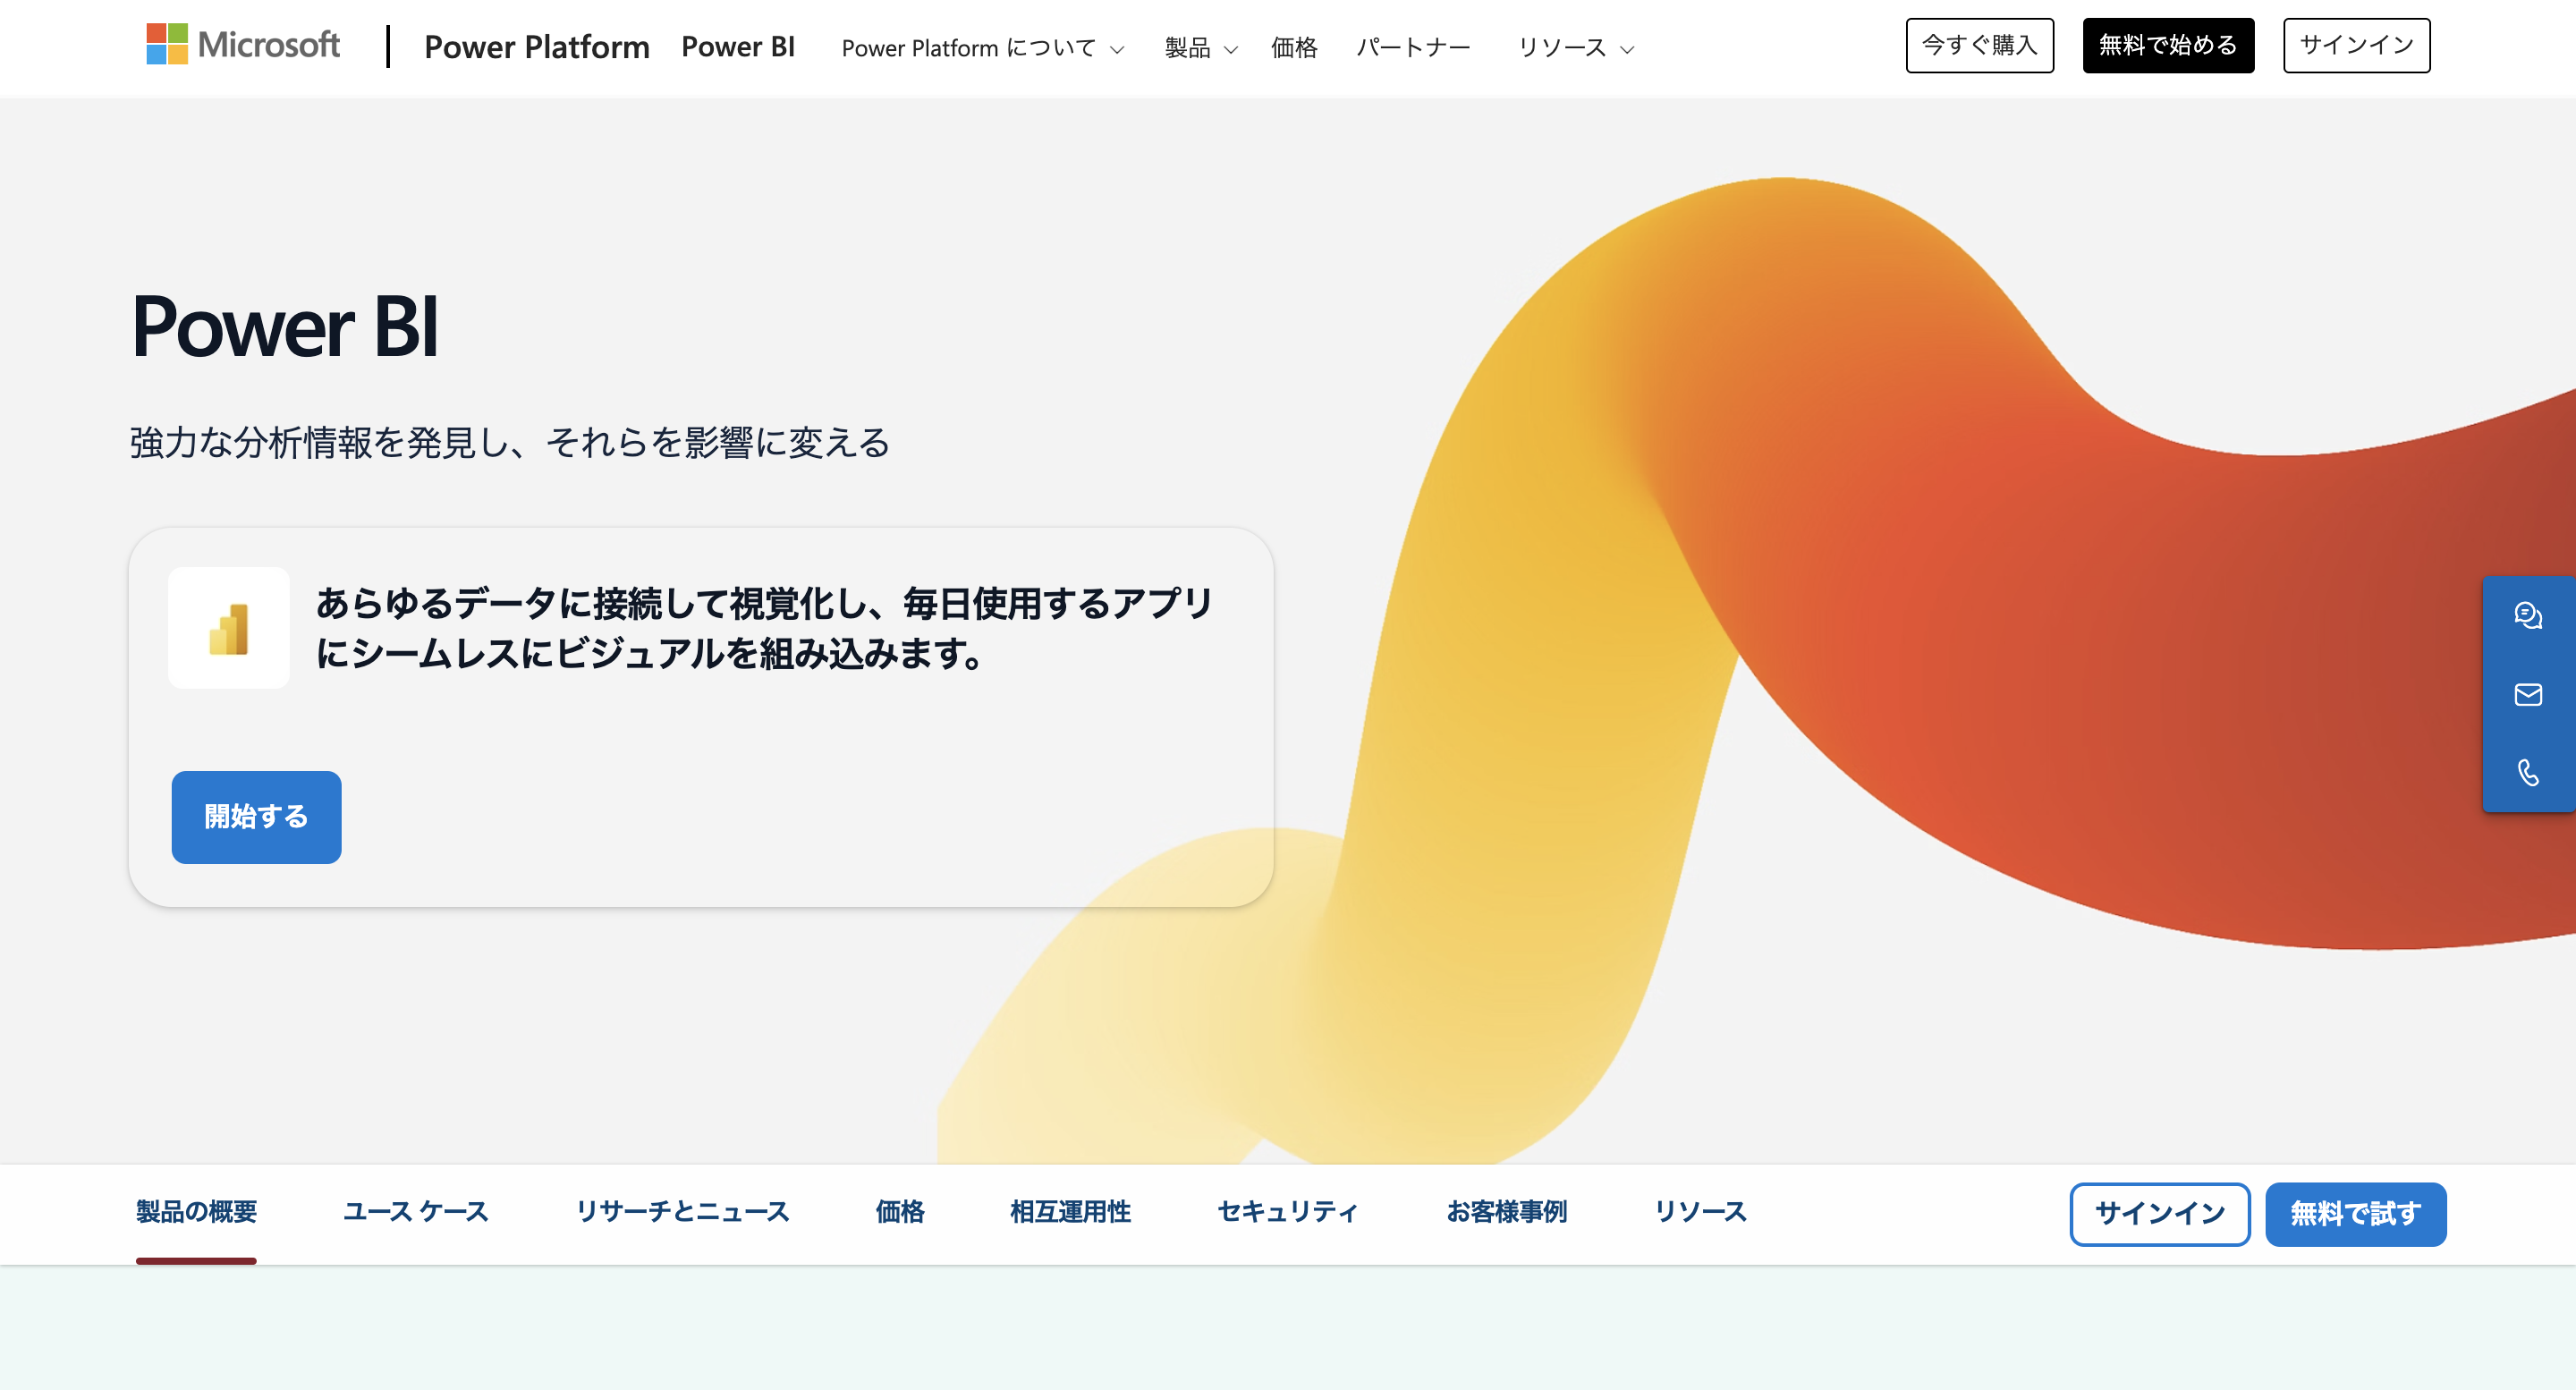The image size is (2576, 1390).
Task: Select 価格 tab in lower bar
Action: [900, 1212]
